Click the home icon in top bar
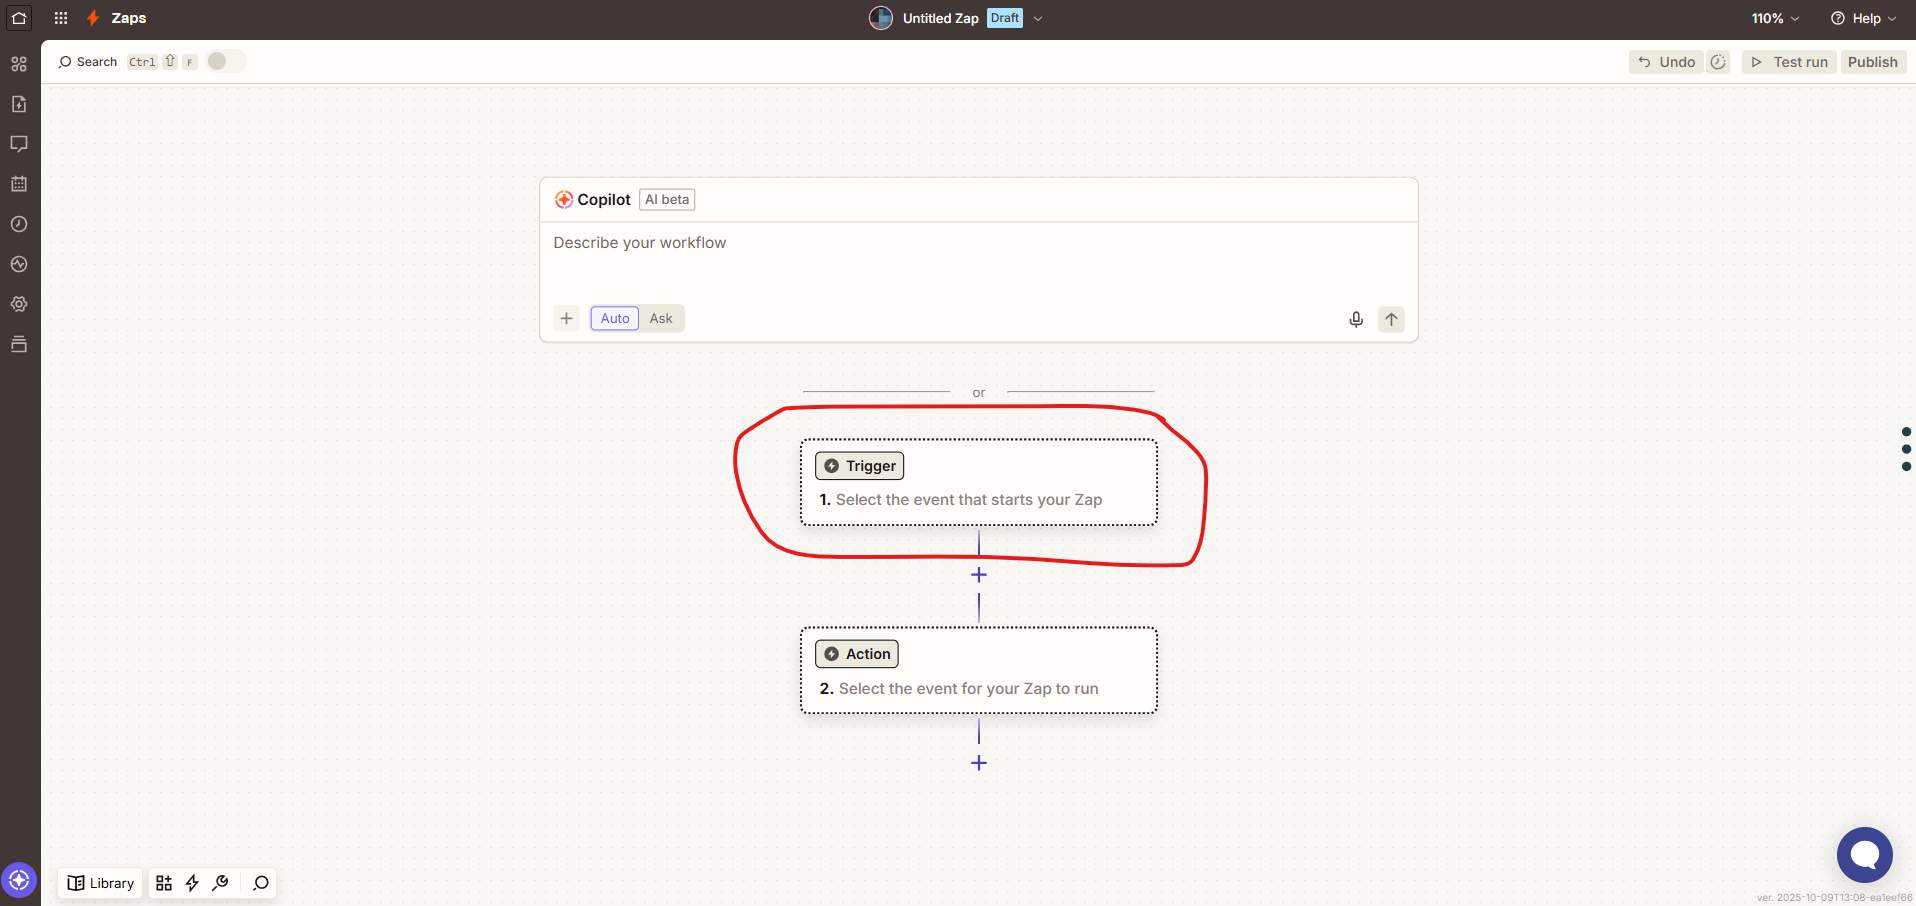1916x906 pixels. pos(19,18)
